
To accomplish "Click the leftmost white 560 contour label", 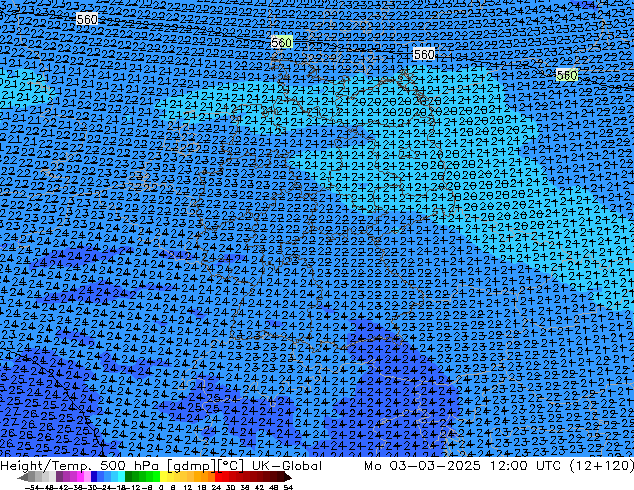I will 87,19.
